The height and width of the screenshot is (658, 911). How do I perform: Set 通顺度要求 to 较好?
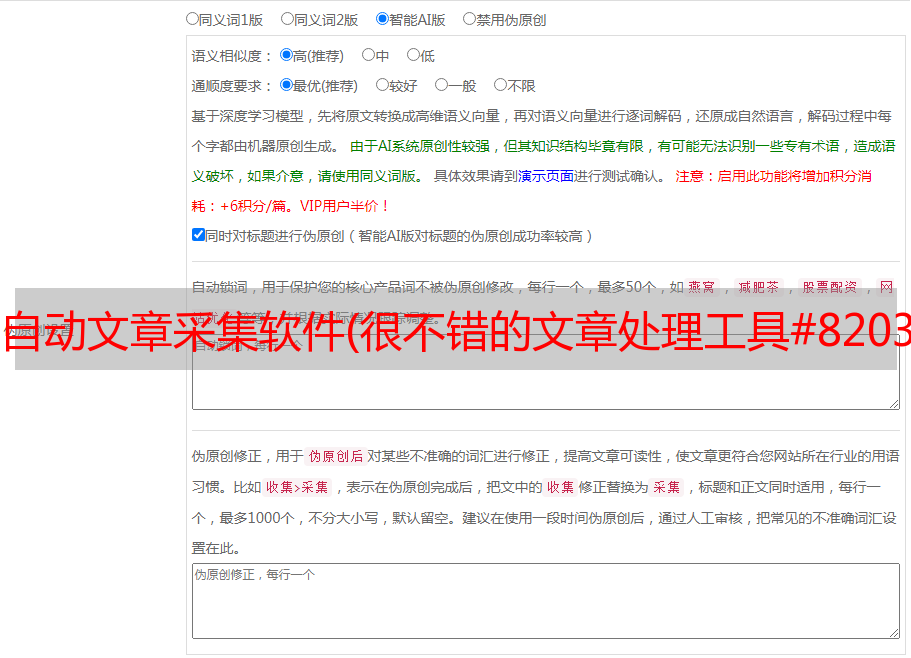(x=382, y=85)
